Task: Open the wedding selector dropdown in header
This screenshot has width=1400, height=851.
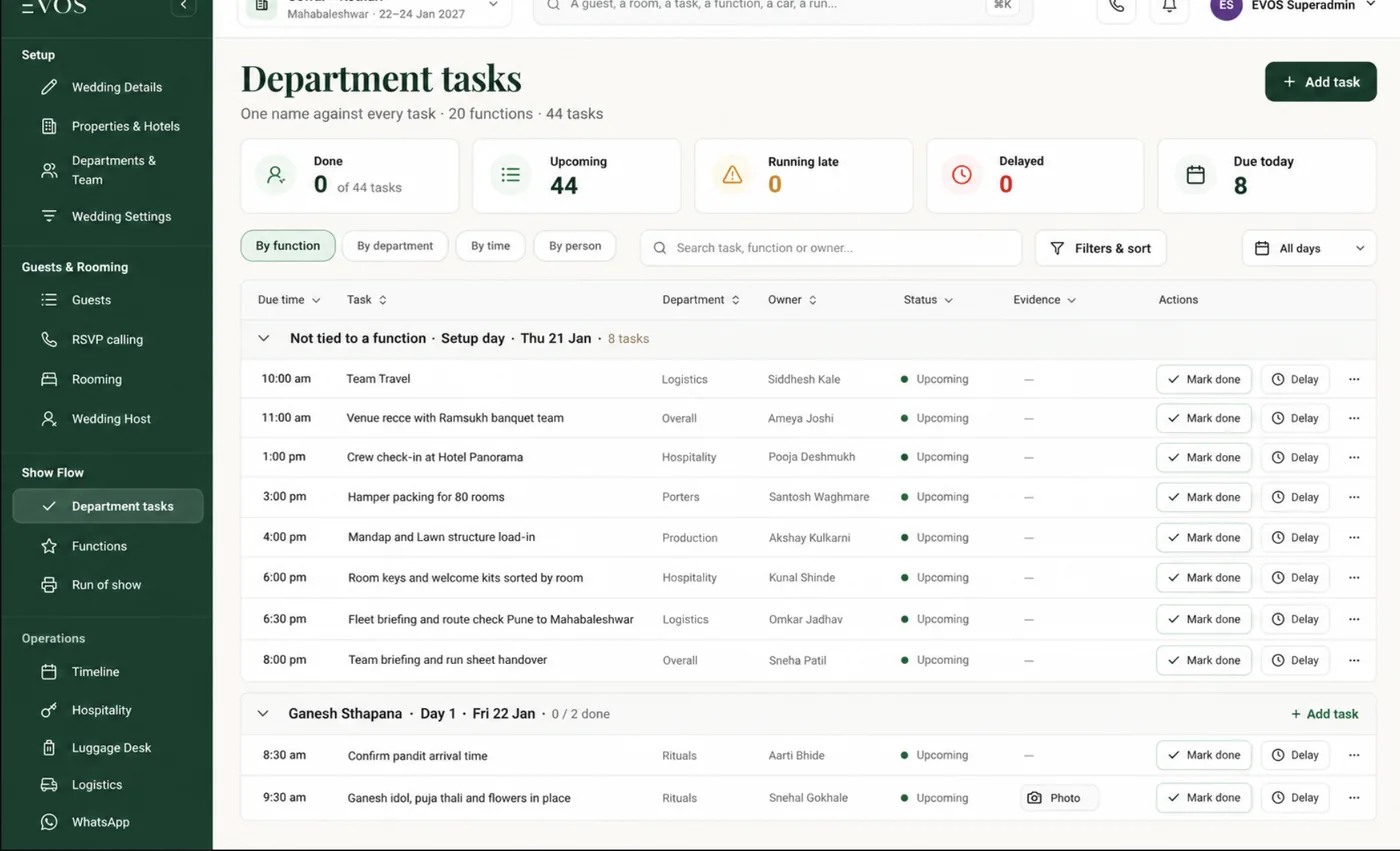Action: (x=374, y=10)
